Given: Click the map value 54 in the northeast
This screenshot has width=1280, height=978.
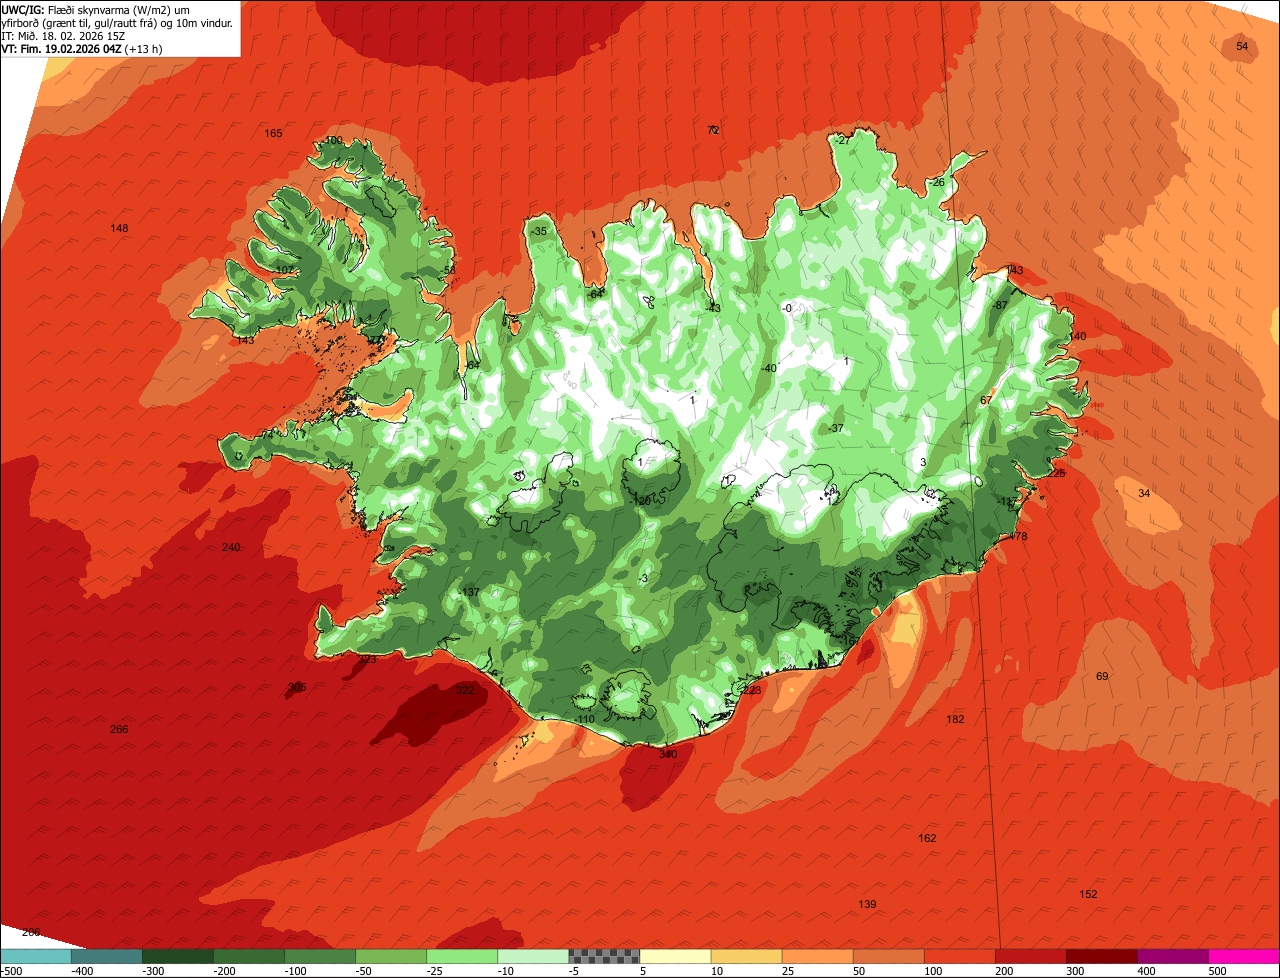Looking at the screenshot, I should [x=1242, y=47].
